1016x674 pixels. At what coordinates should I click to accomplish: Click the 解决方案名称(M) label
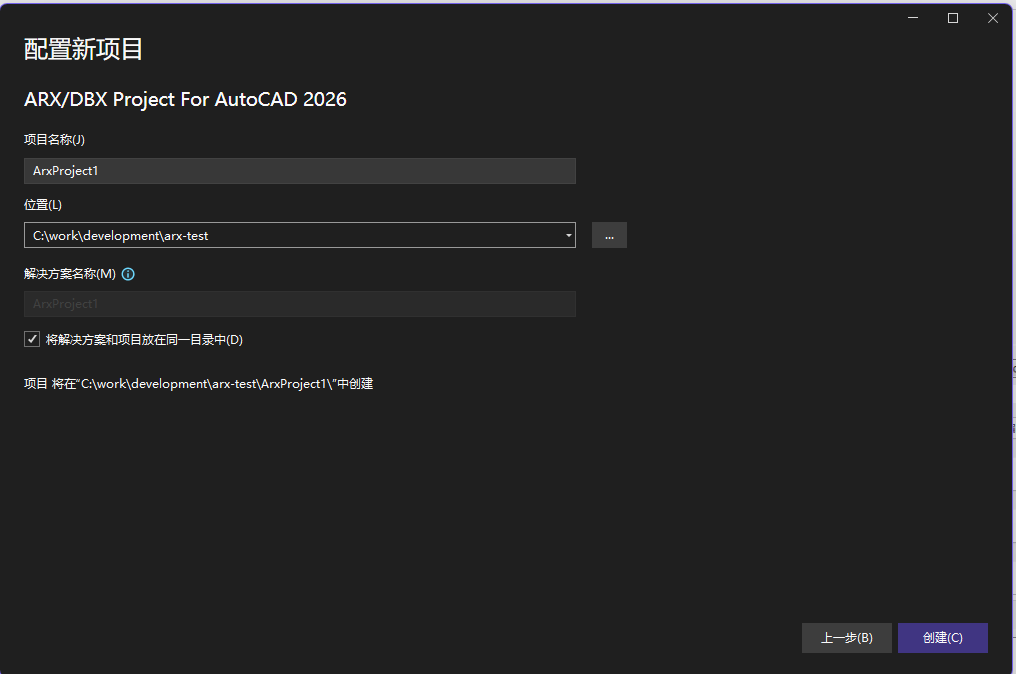coord(70,274)
